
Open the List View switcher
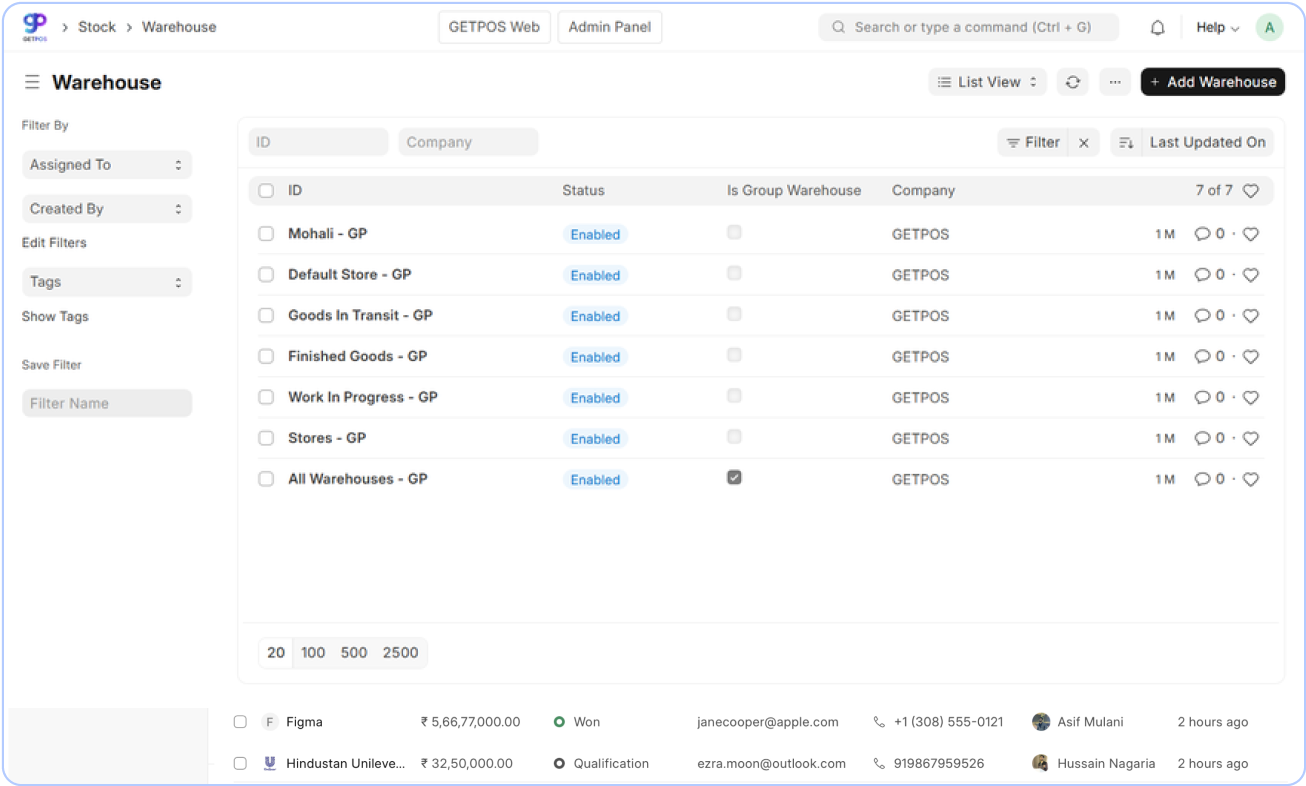pos(987,82)
